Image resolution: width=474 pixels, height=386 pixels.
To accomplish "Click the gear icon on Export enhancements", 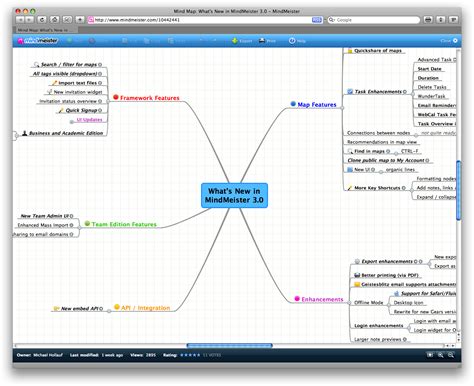I will [357, 262].
